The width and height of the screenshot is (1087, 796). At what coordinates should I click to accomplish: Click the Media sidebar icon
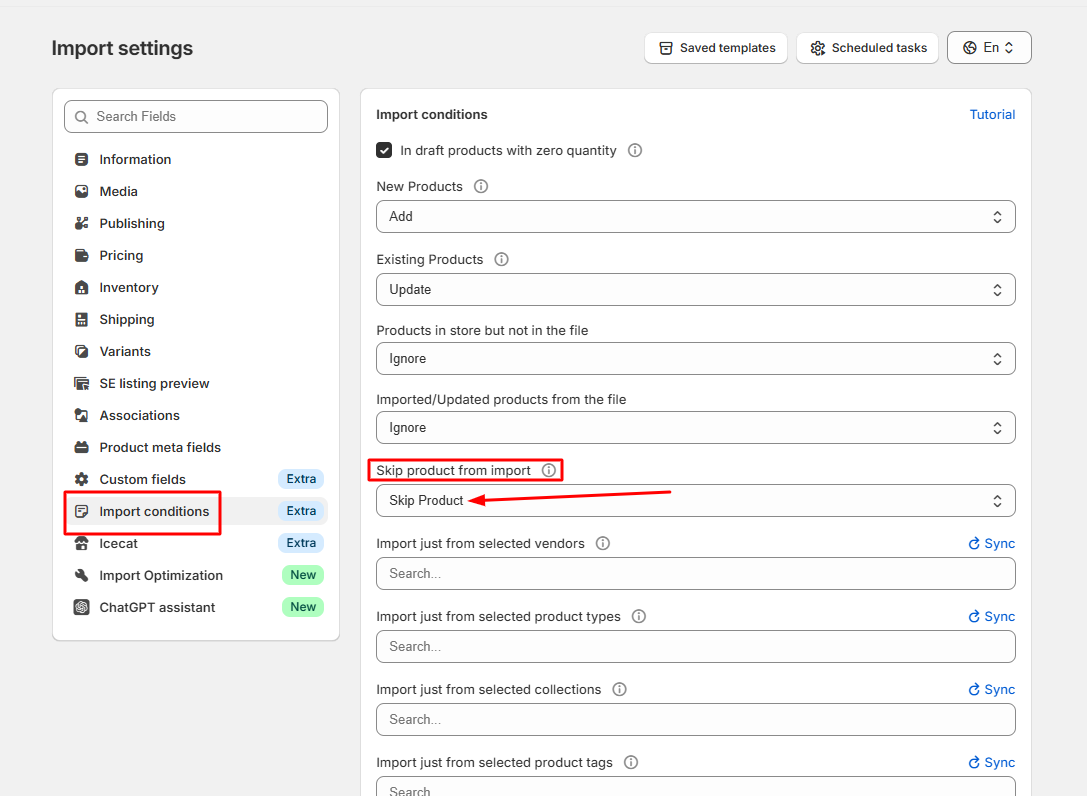81,191
